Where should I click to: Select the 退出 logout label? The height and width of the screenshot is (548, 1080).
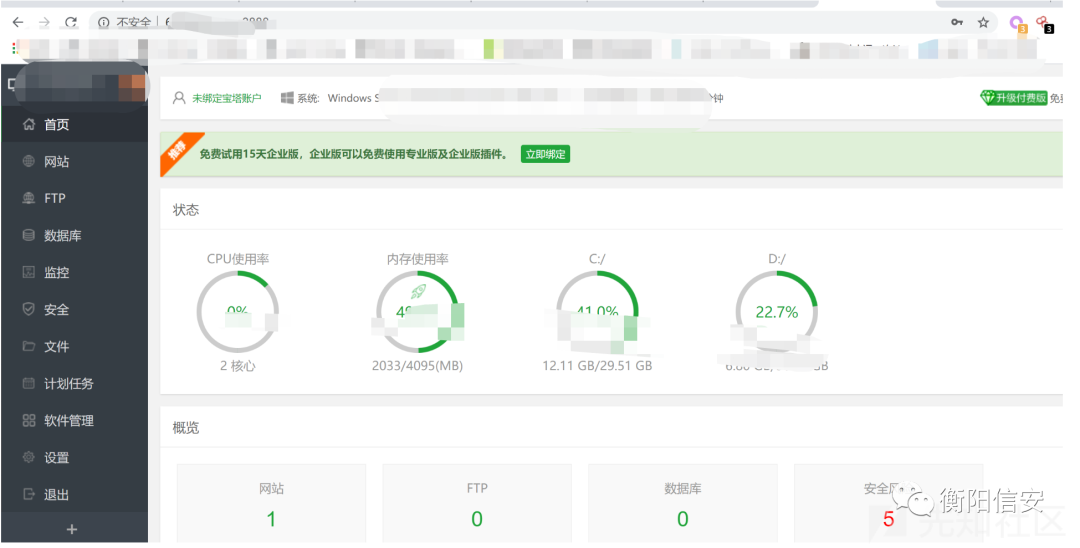(x=56, y=495)
